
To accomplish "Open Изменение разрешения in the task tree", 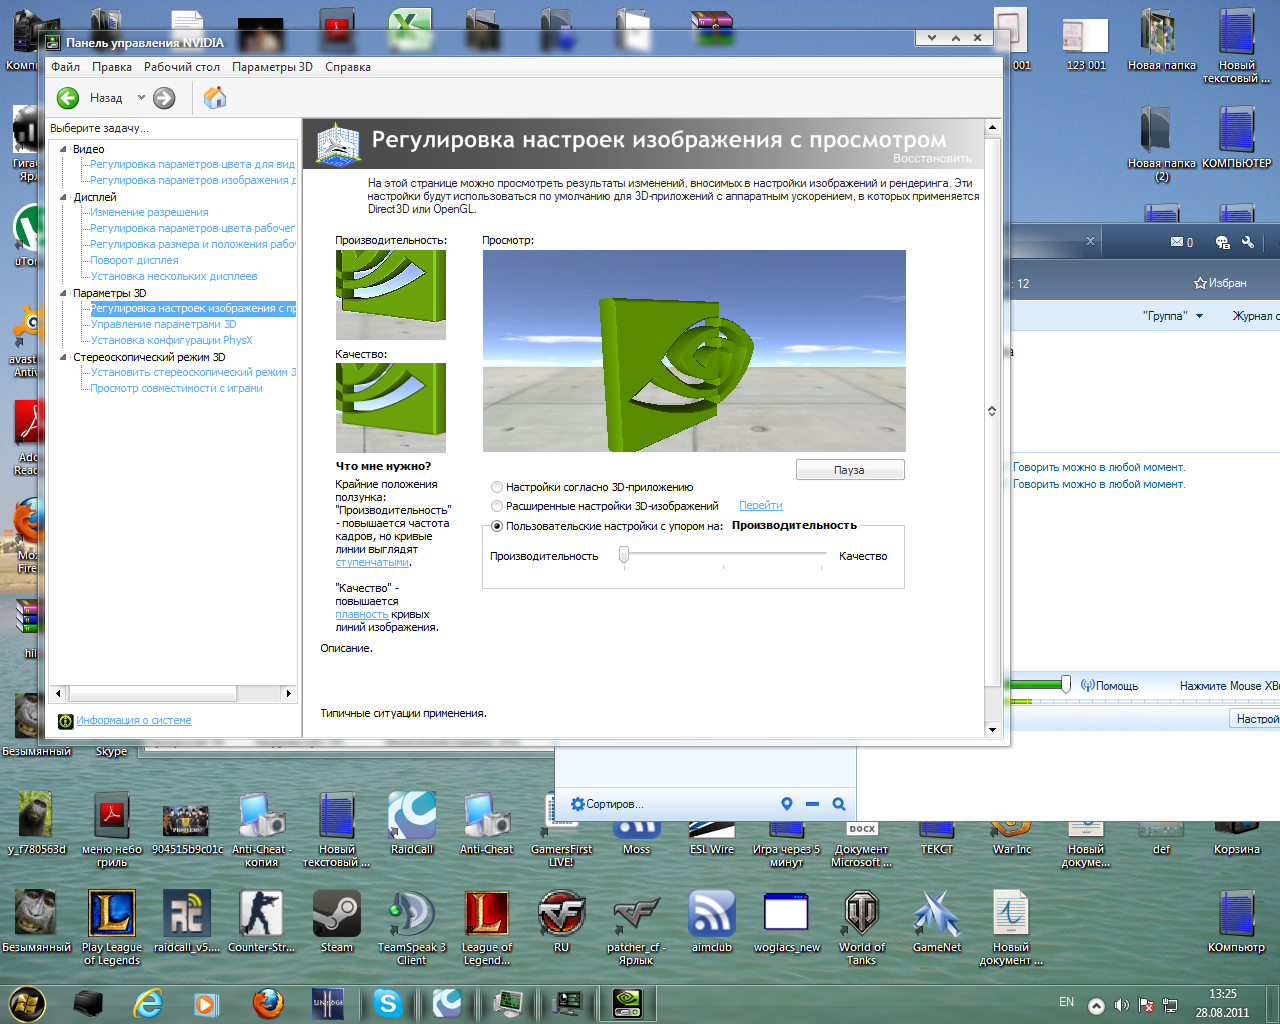I will click(x=149, y=212).
